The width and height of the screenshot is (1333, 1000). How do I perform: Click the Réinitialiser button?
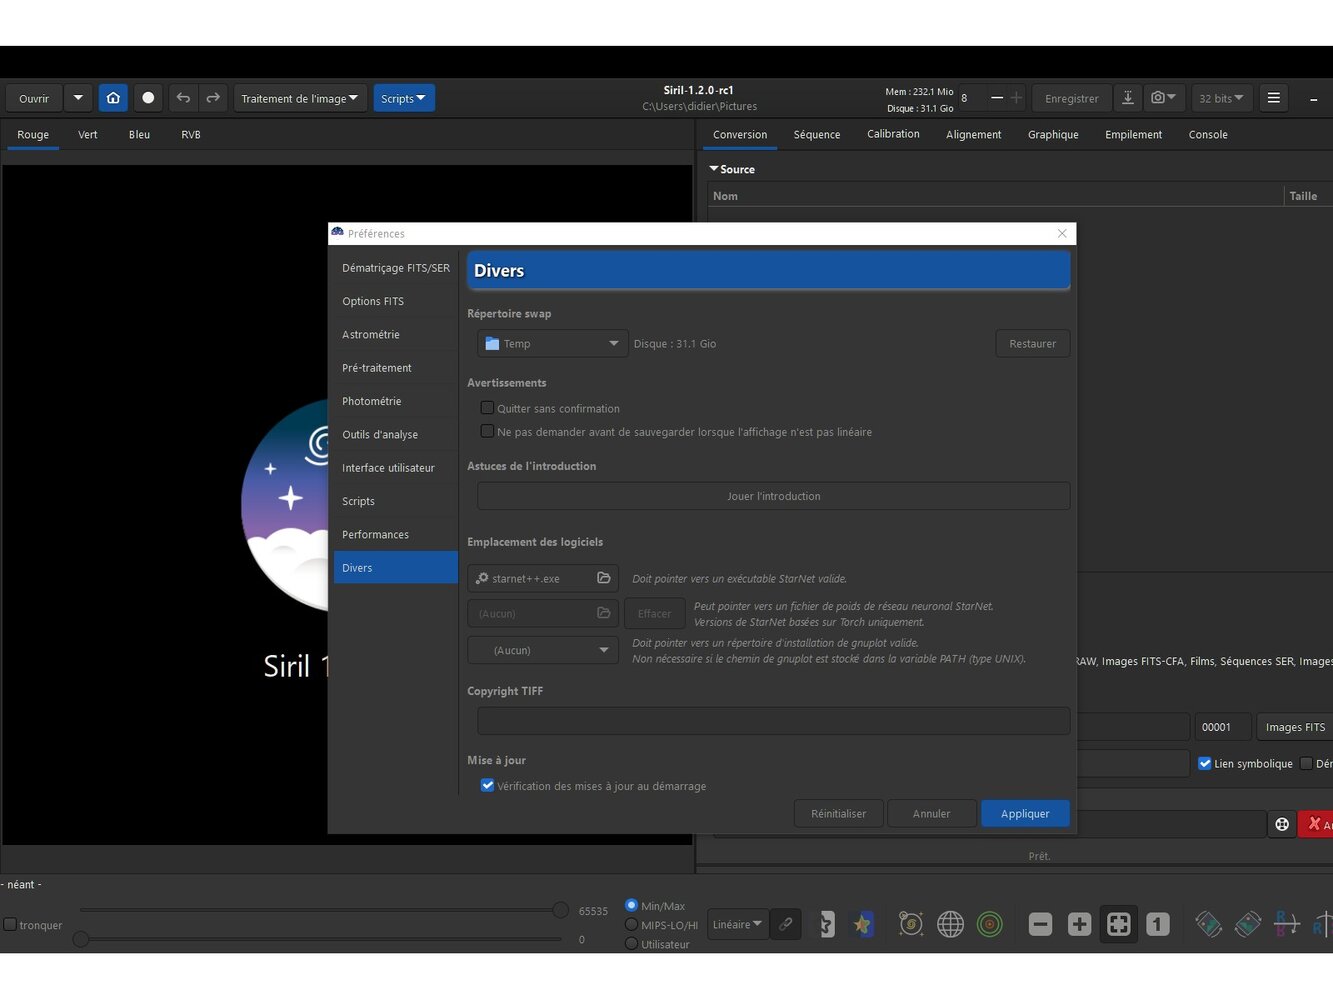[839, 813]
